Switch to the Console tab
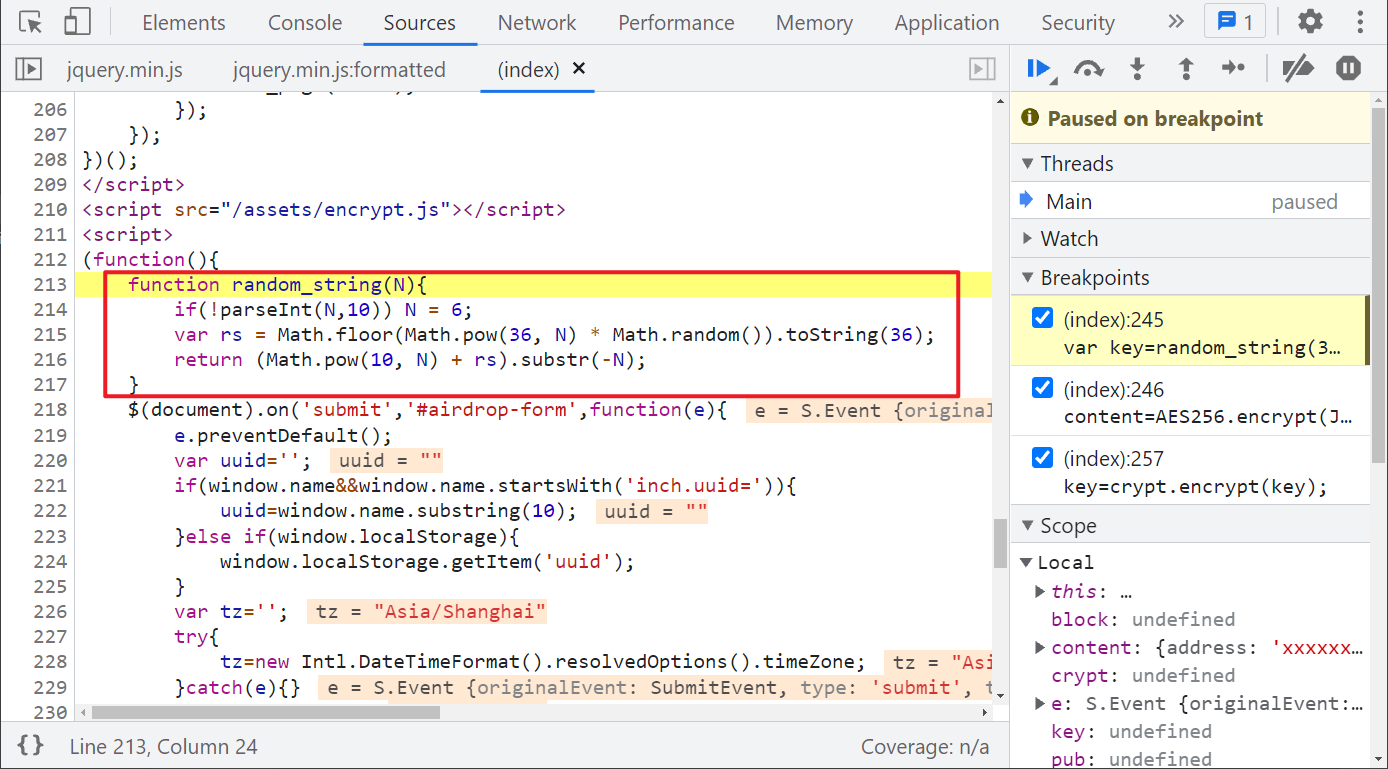 [305, 23]
